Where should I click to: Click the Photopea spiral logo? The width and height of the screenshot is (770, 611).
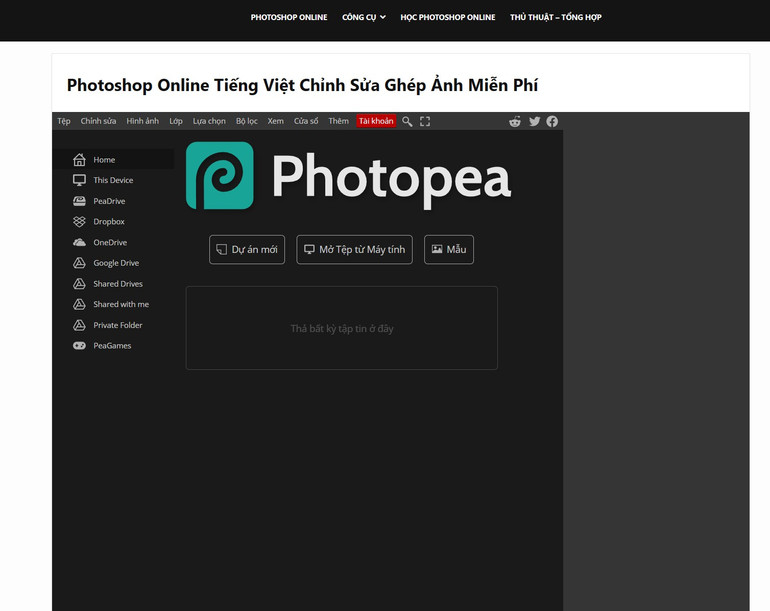click(220, 175)
